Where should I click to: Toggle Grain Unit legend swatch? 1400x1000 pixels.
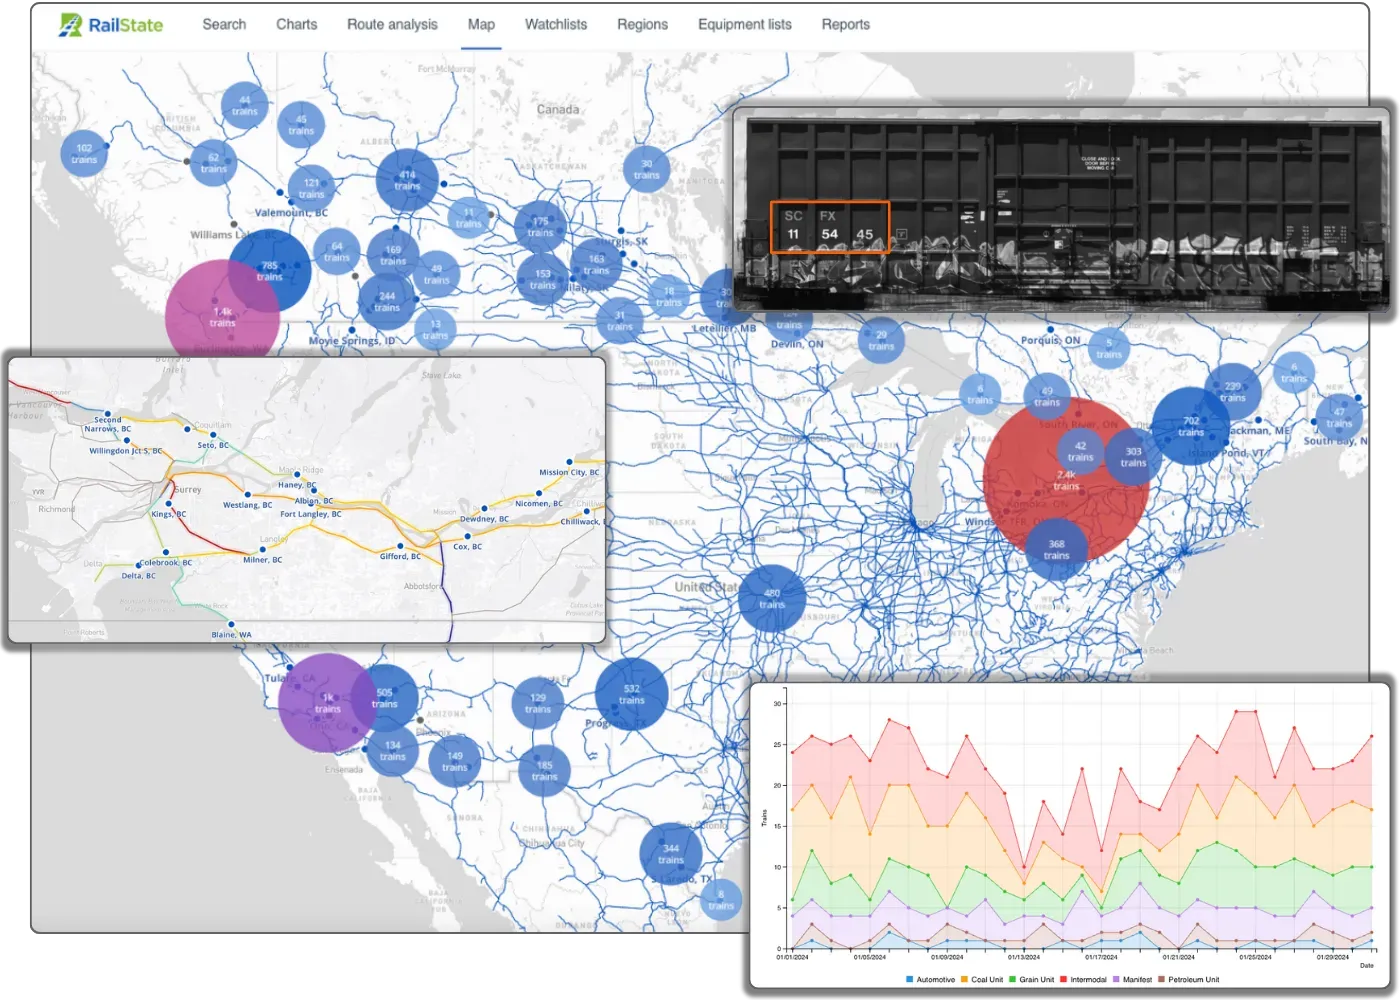(1013, 980)
